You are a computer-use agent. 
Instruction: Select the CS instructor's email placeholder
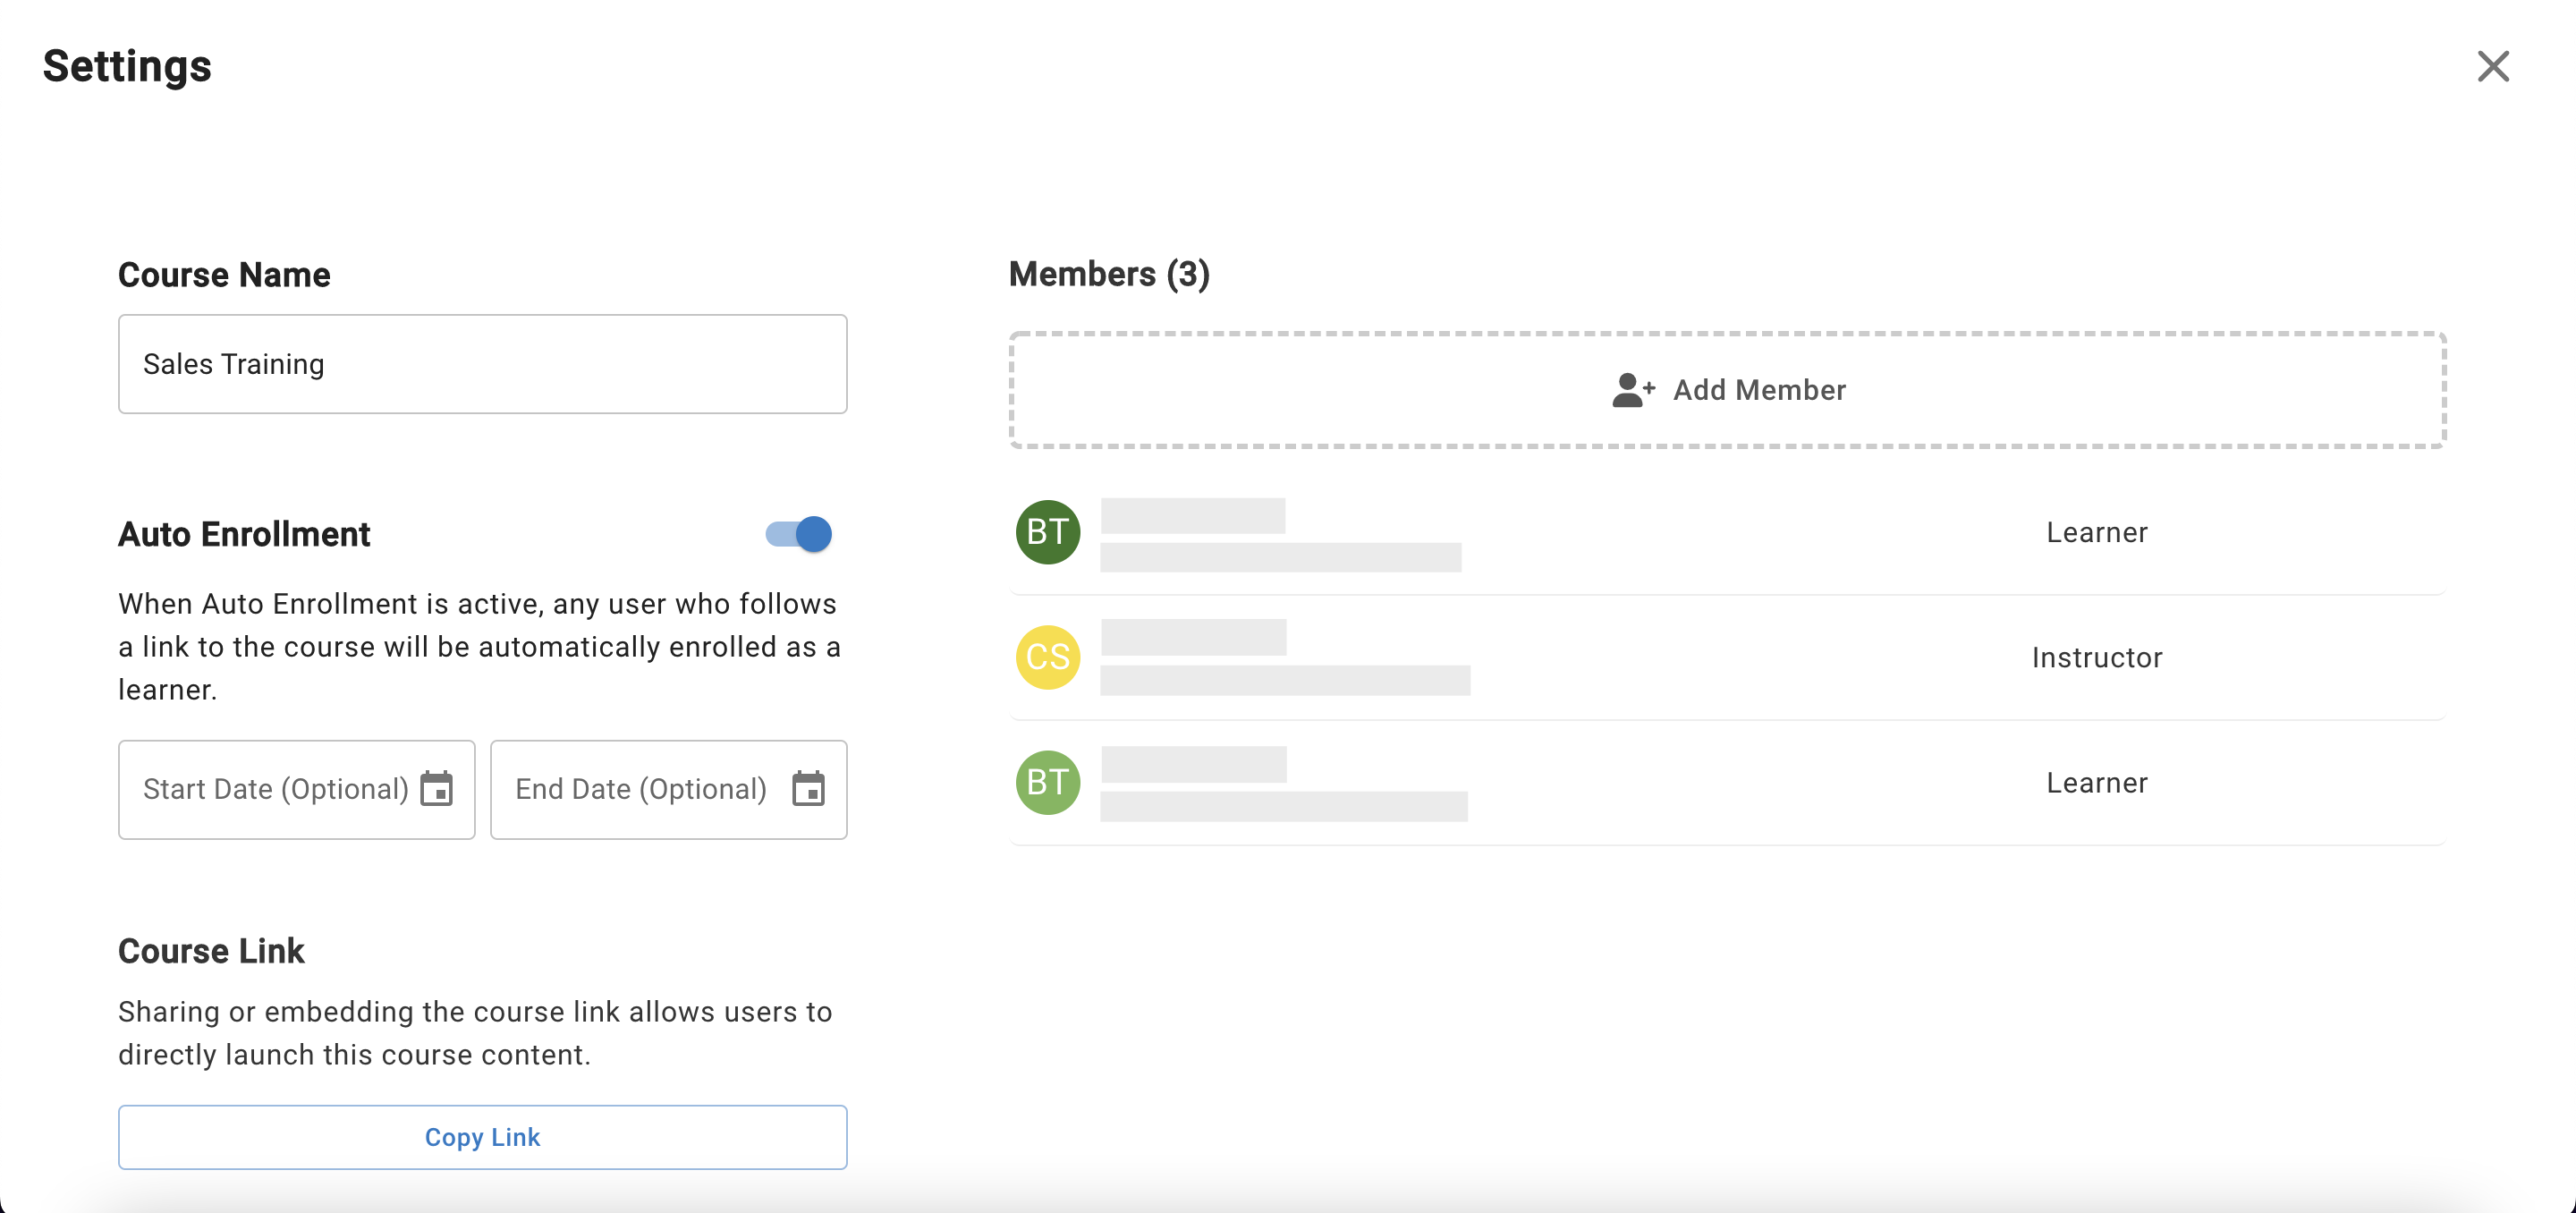[1284, 680]
